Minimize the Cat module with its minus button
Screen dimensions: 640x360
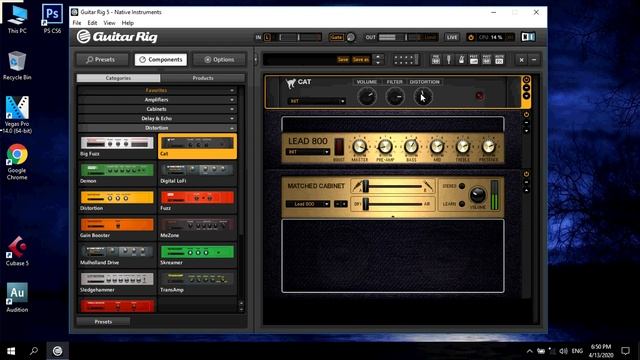coord(526,88)
